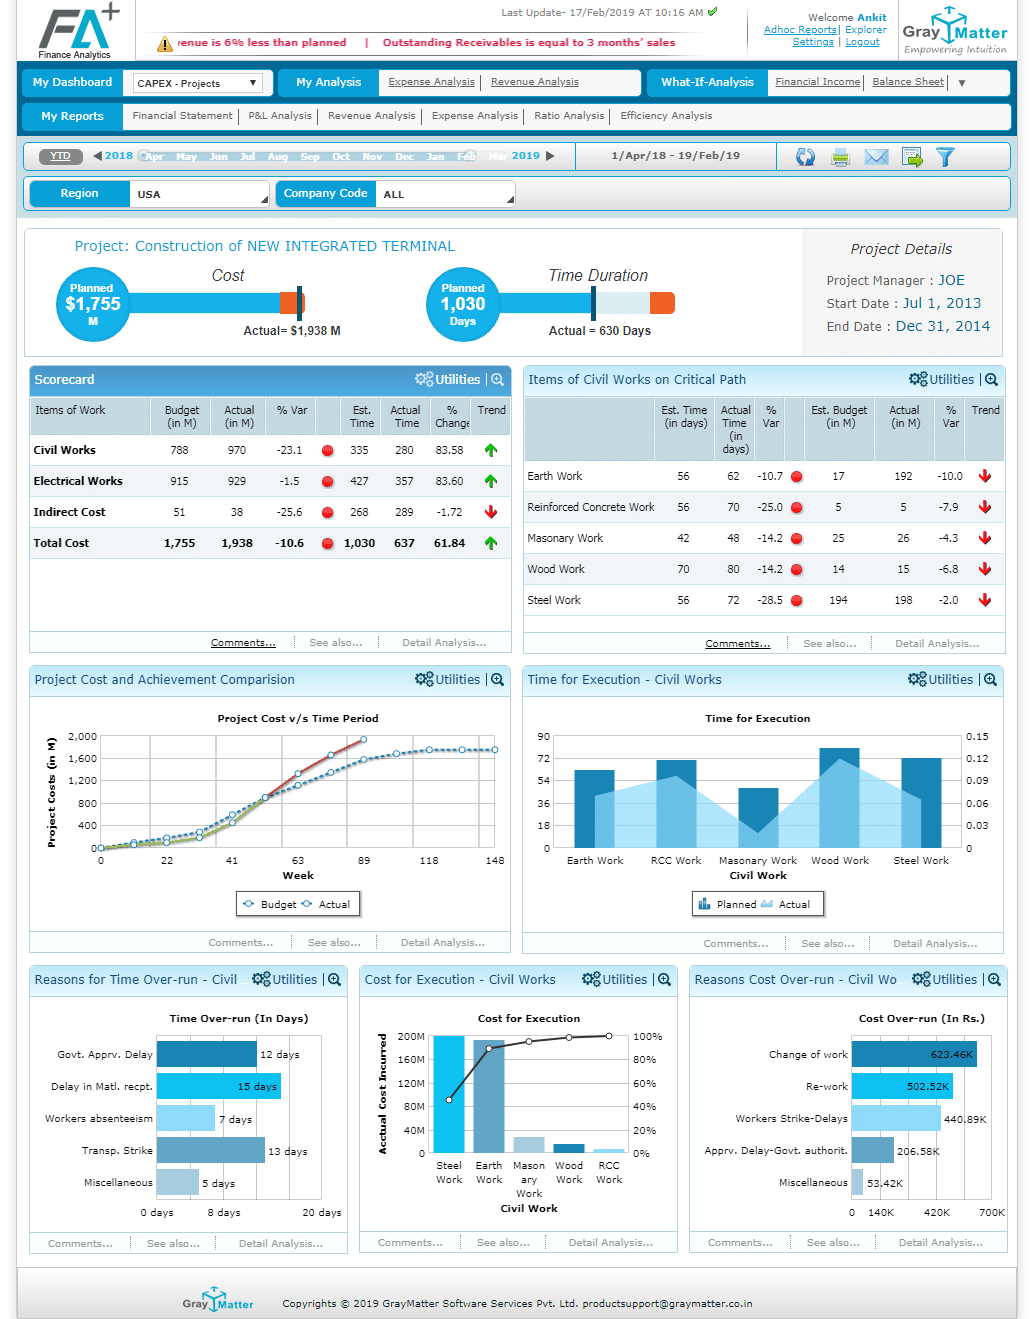Click the filter funnel icon
Image resolution: width=1033 pixels, height=1319 pixels.
(x=945, y=157)
